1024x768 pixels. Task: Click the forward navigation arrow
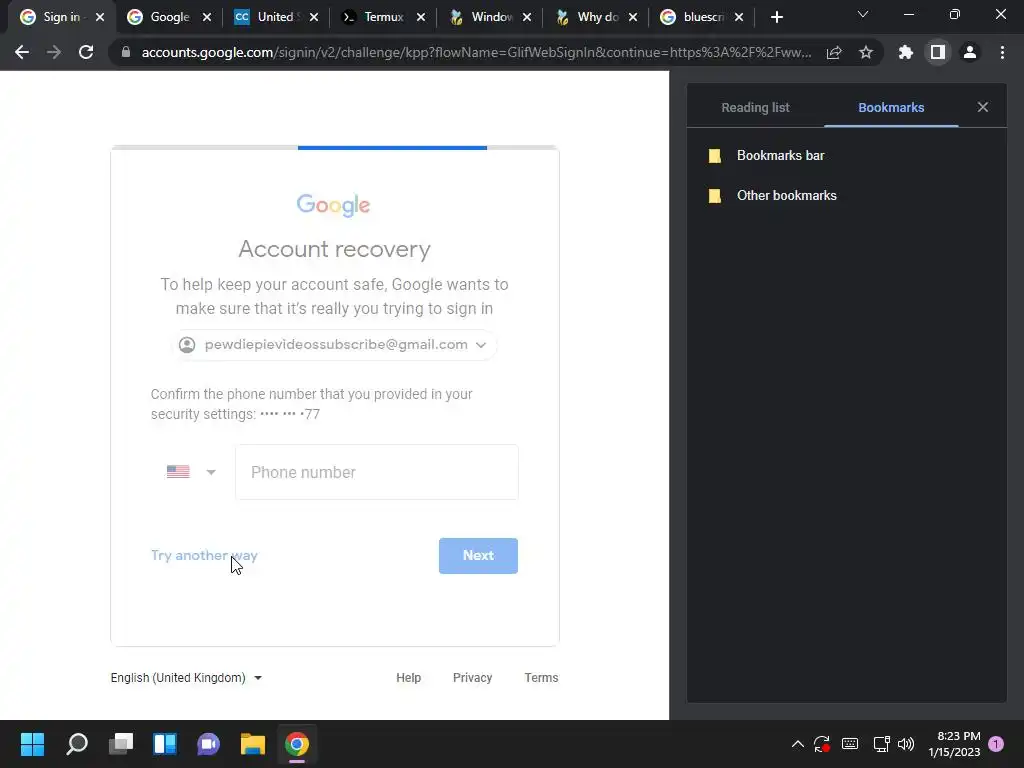(x=54, y=52)
